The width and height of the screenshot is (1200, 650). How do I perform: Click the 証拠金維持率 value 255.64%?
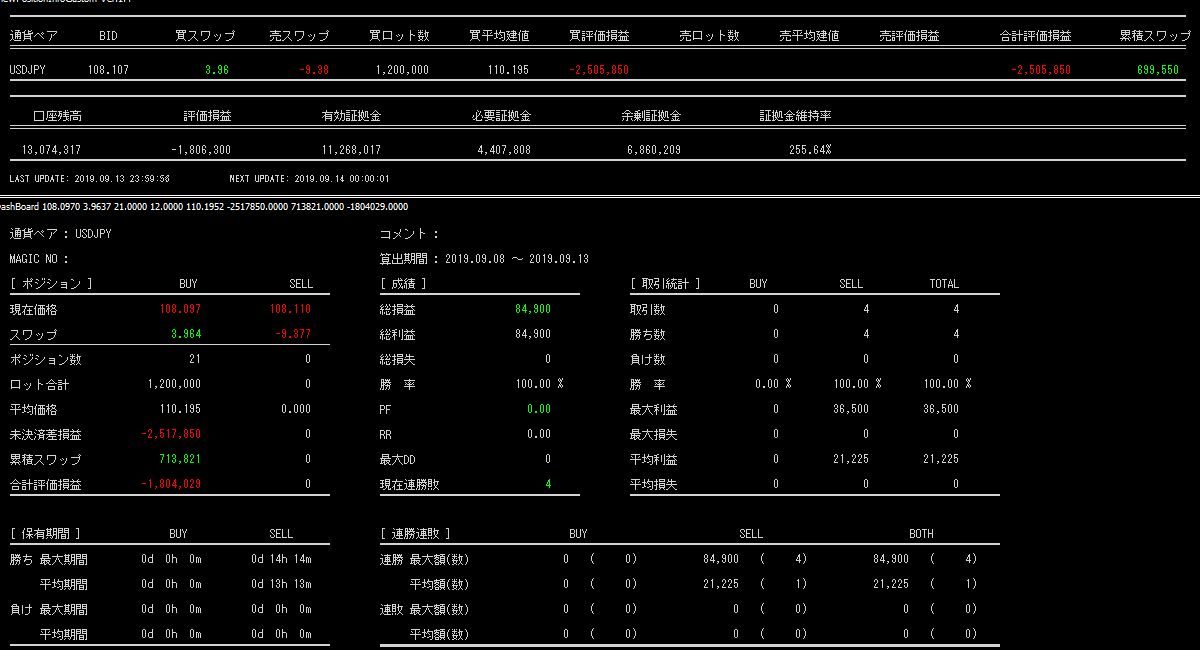(809, 150)
